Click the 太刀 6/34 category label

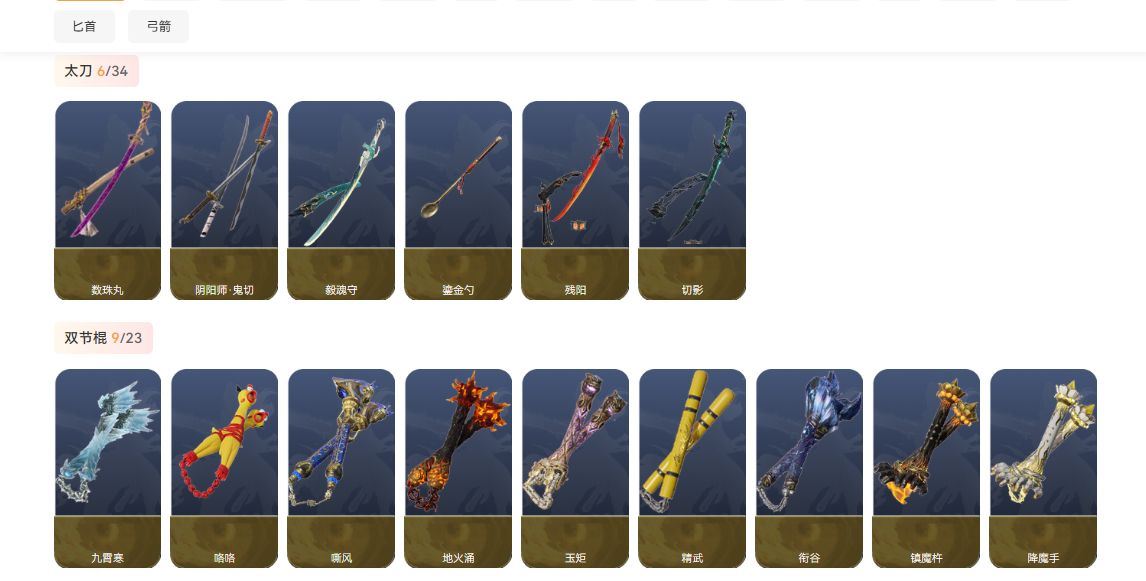pos(96,71)
